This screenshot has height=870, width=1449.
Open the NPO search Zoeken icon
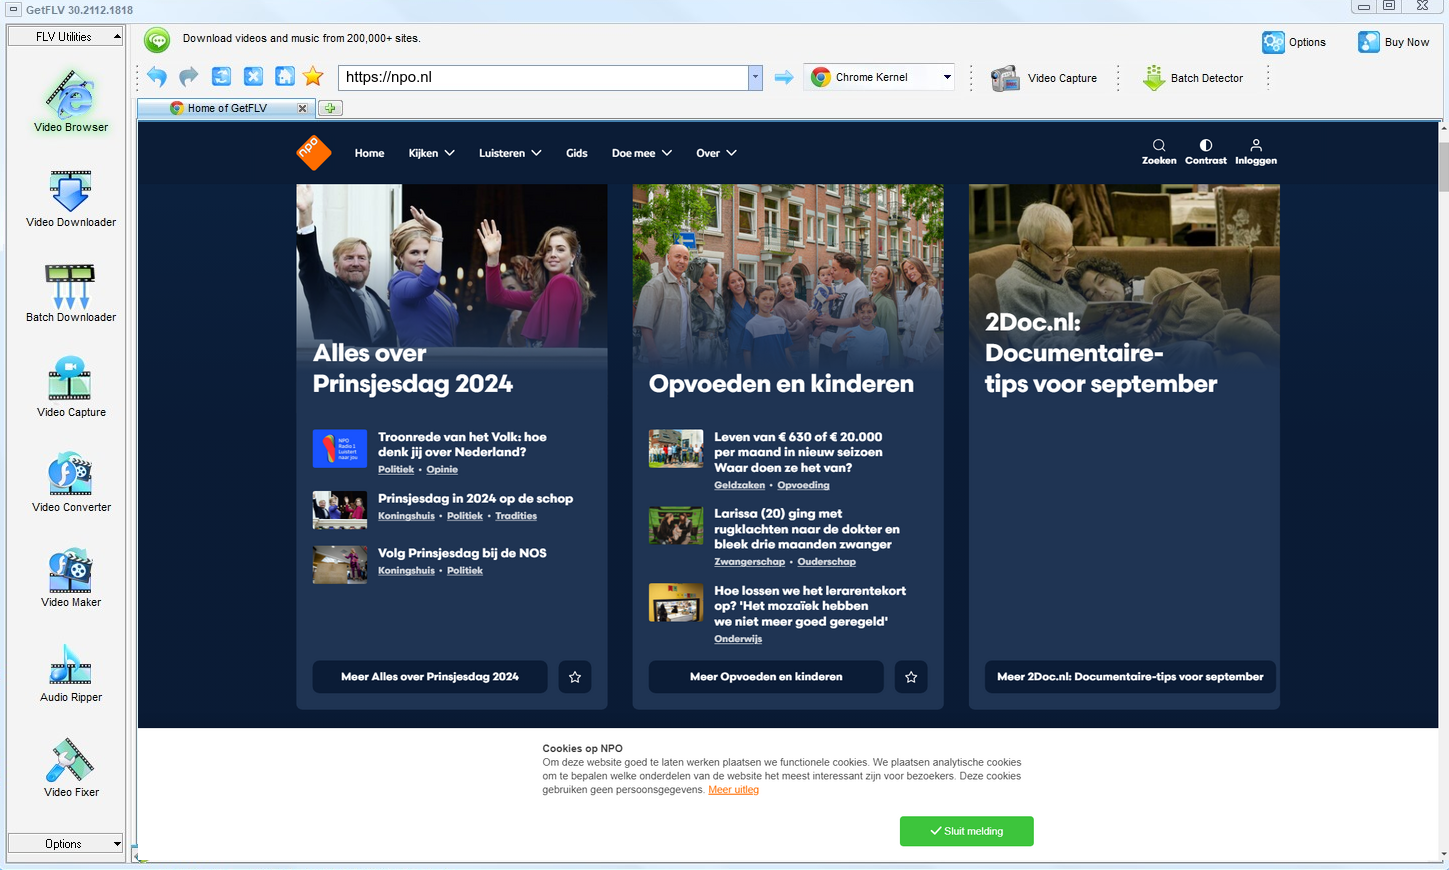pos(1159,152)
